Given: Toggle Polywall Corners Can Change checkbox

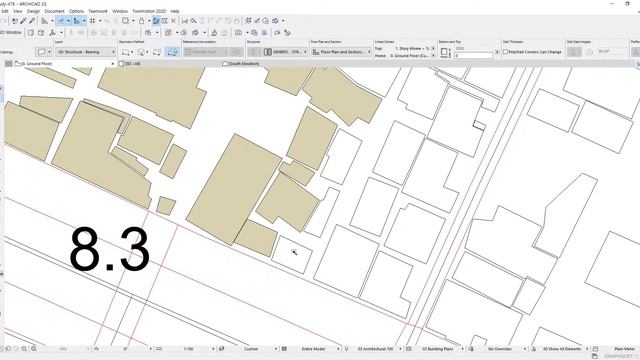Looking at the screenshot, I should 505,52.
